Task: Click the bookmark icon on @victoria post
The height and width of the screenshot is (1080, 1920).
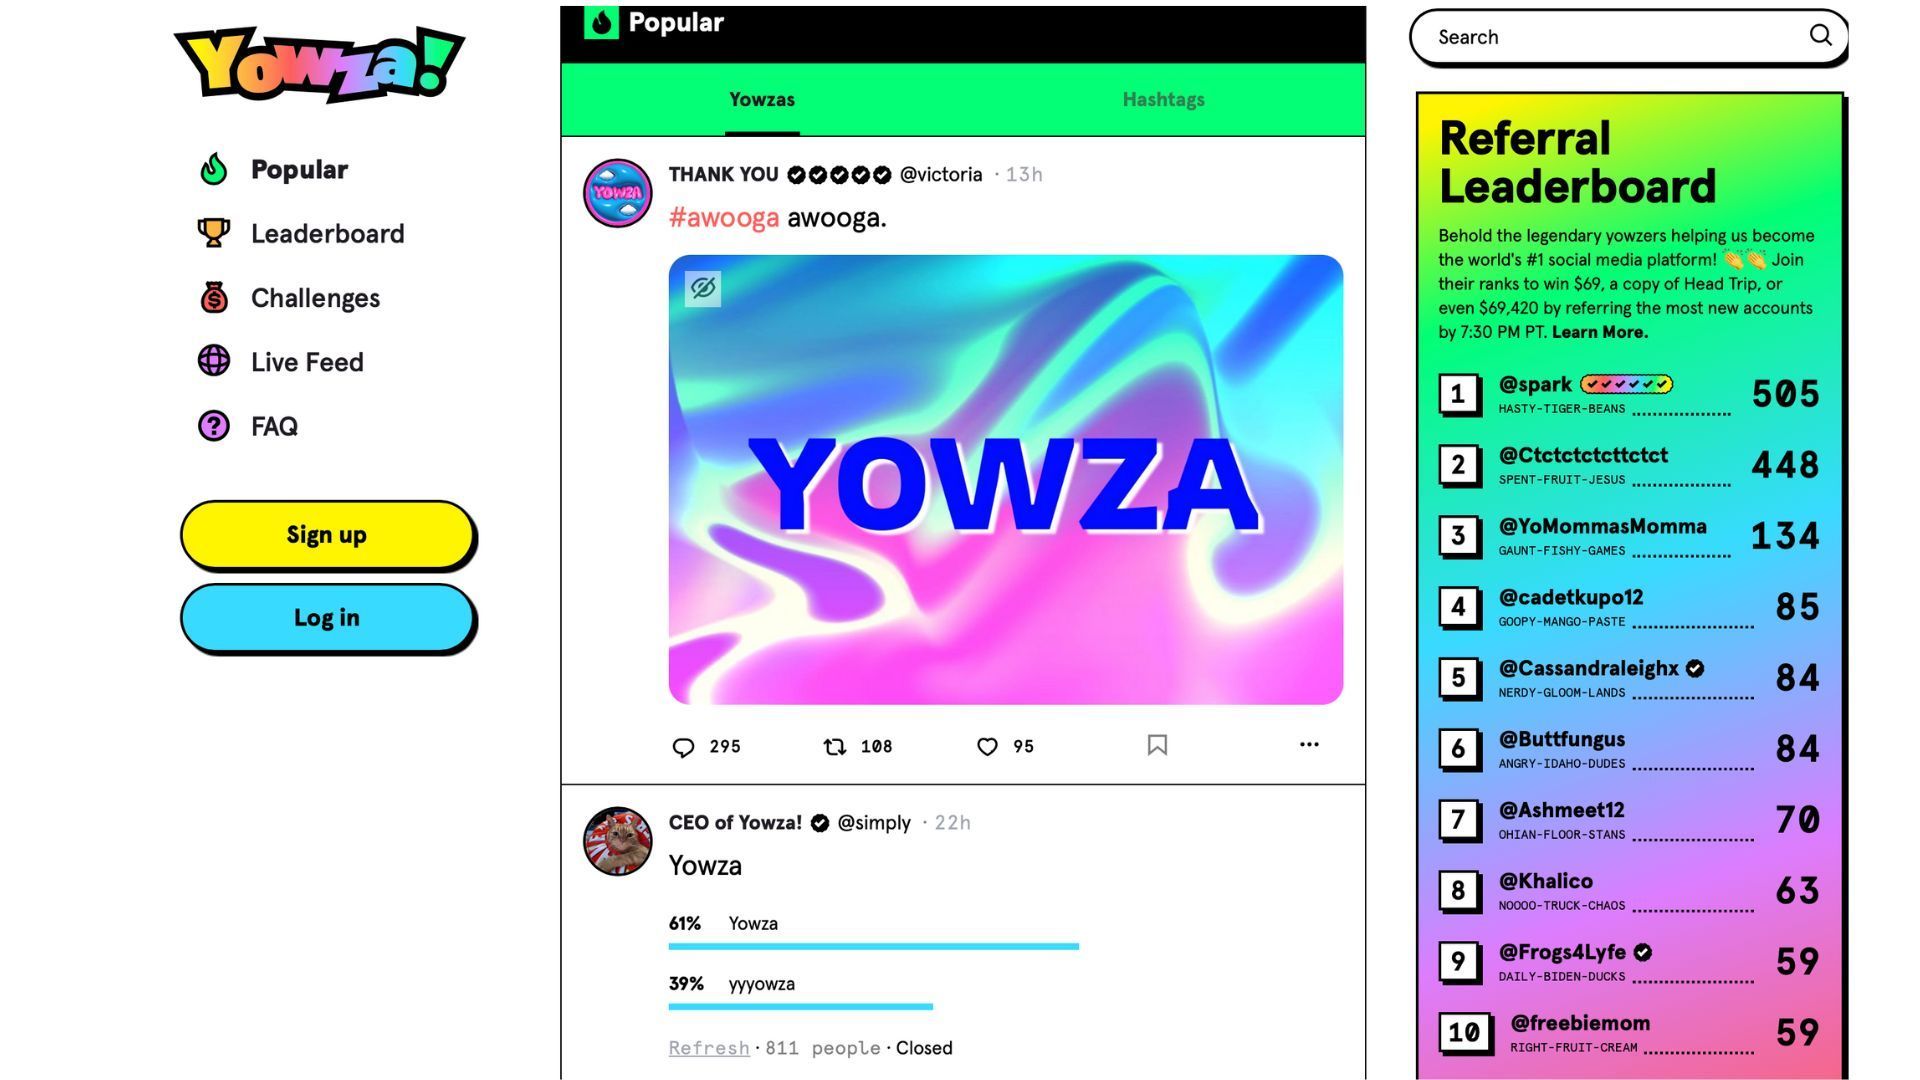Action: click(x=1156, y=745)
